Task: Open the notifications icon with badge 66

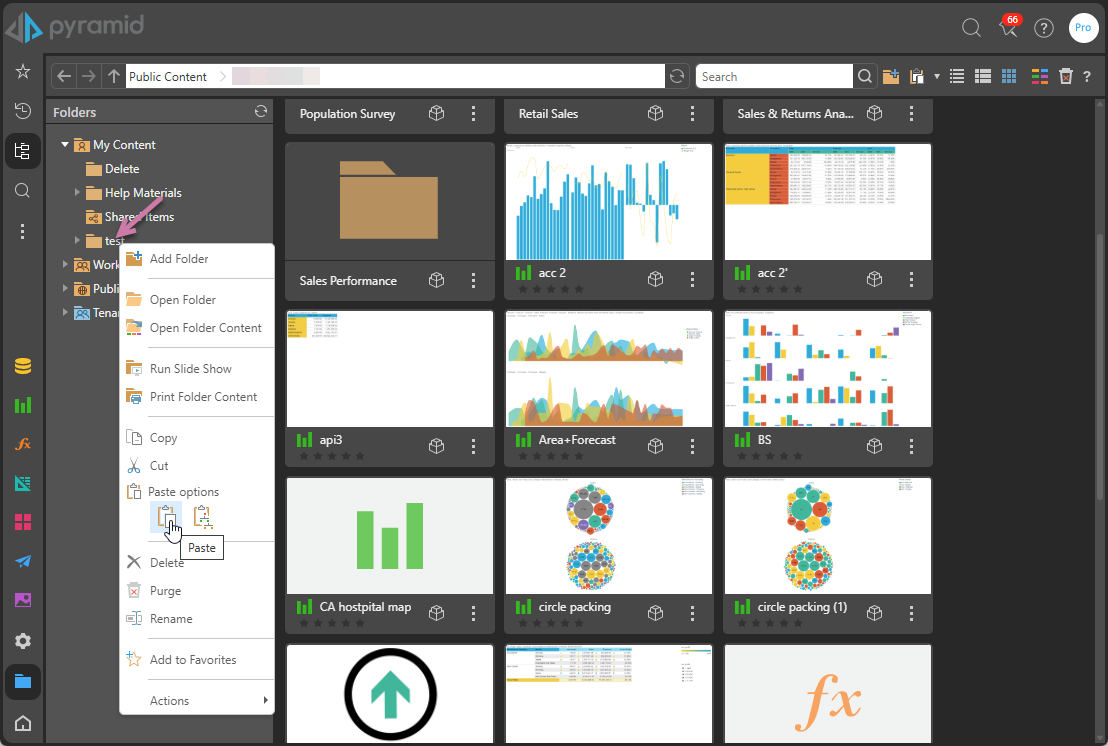Action: (1009, 28)
